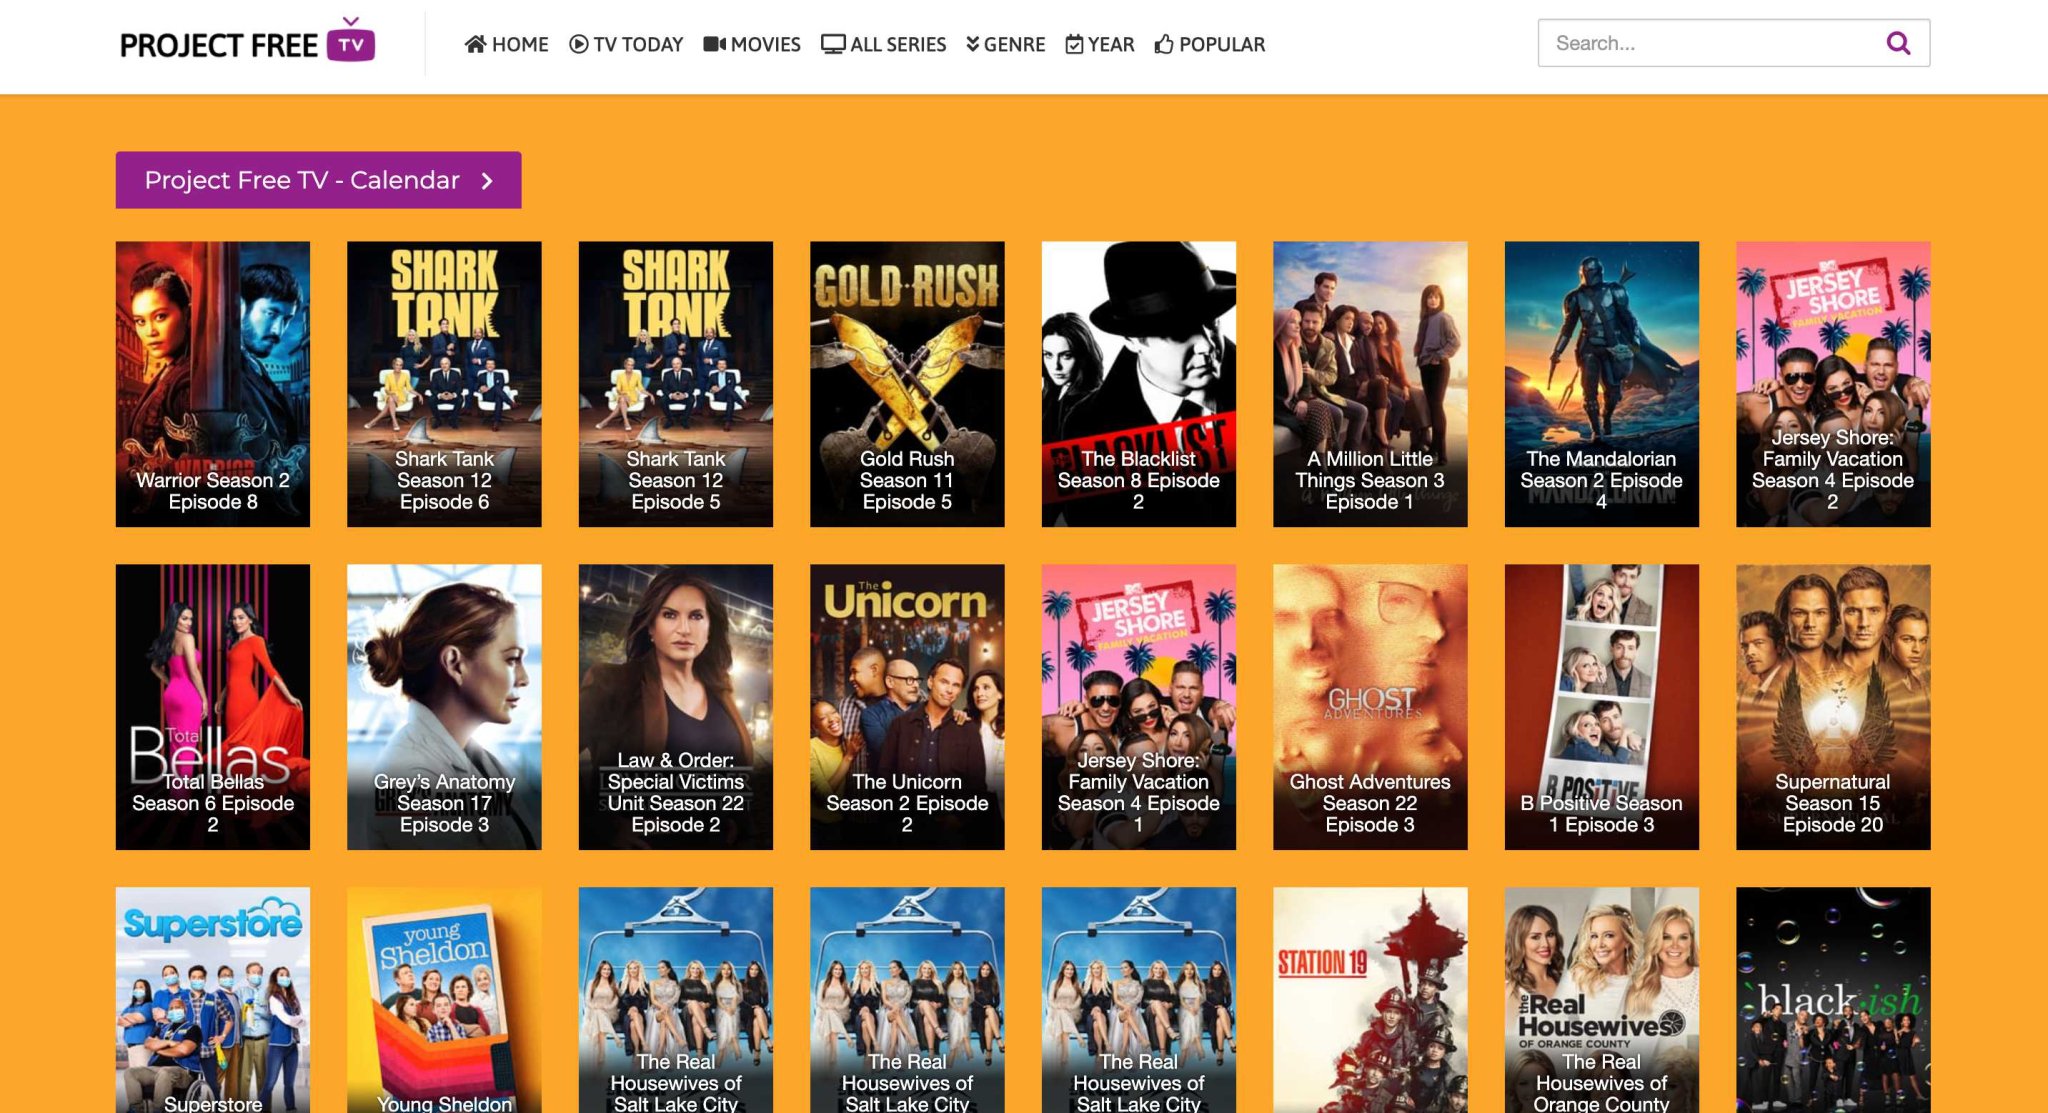Click the Project Free TV logo
Viewport: 2048px width, 1113px height.
point(247,42)
